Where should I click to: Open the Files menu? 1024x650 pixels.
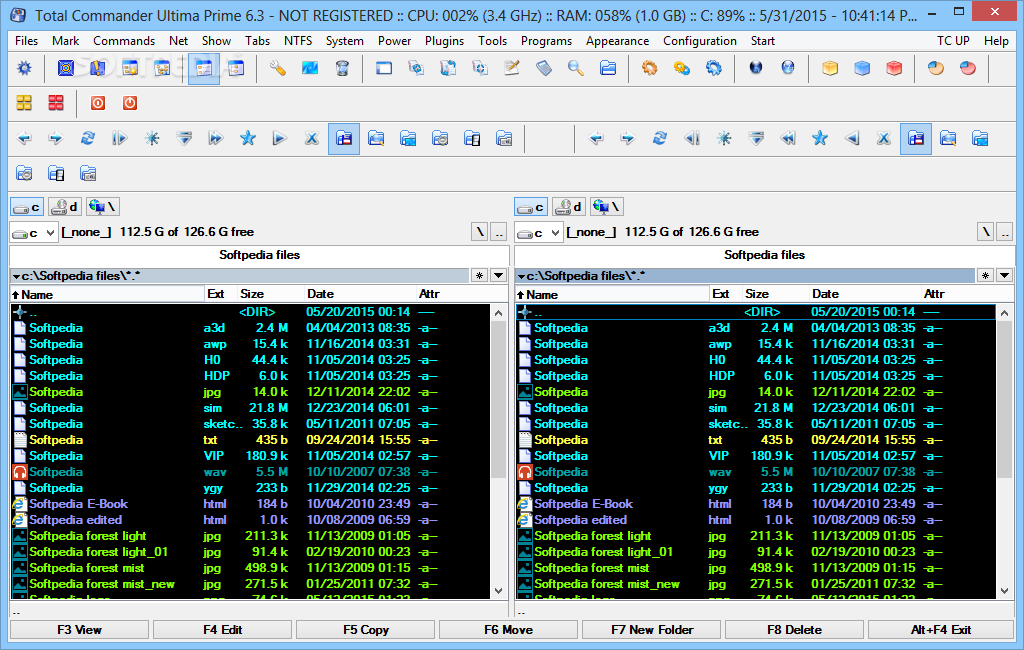(26, 41)
